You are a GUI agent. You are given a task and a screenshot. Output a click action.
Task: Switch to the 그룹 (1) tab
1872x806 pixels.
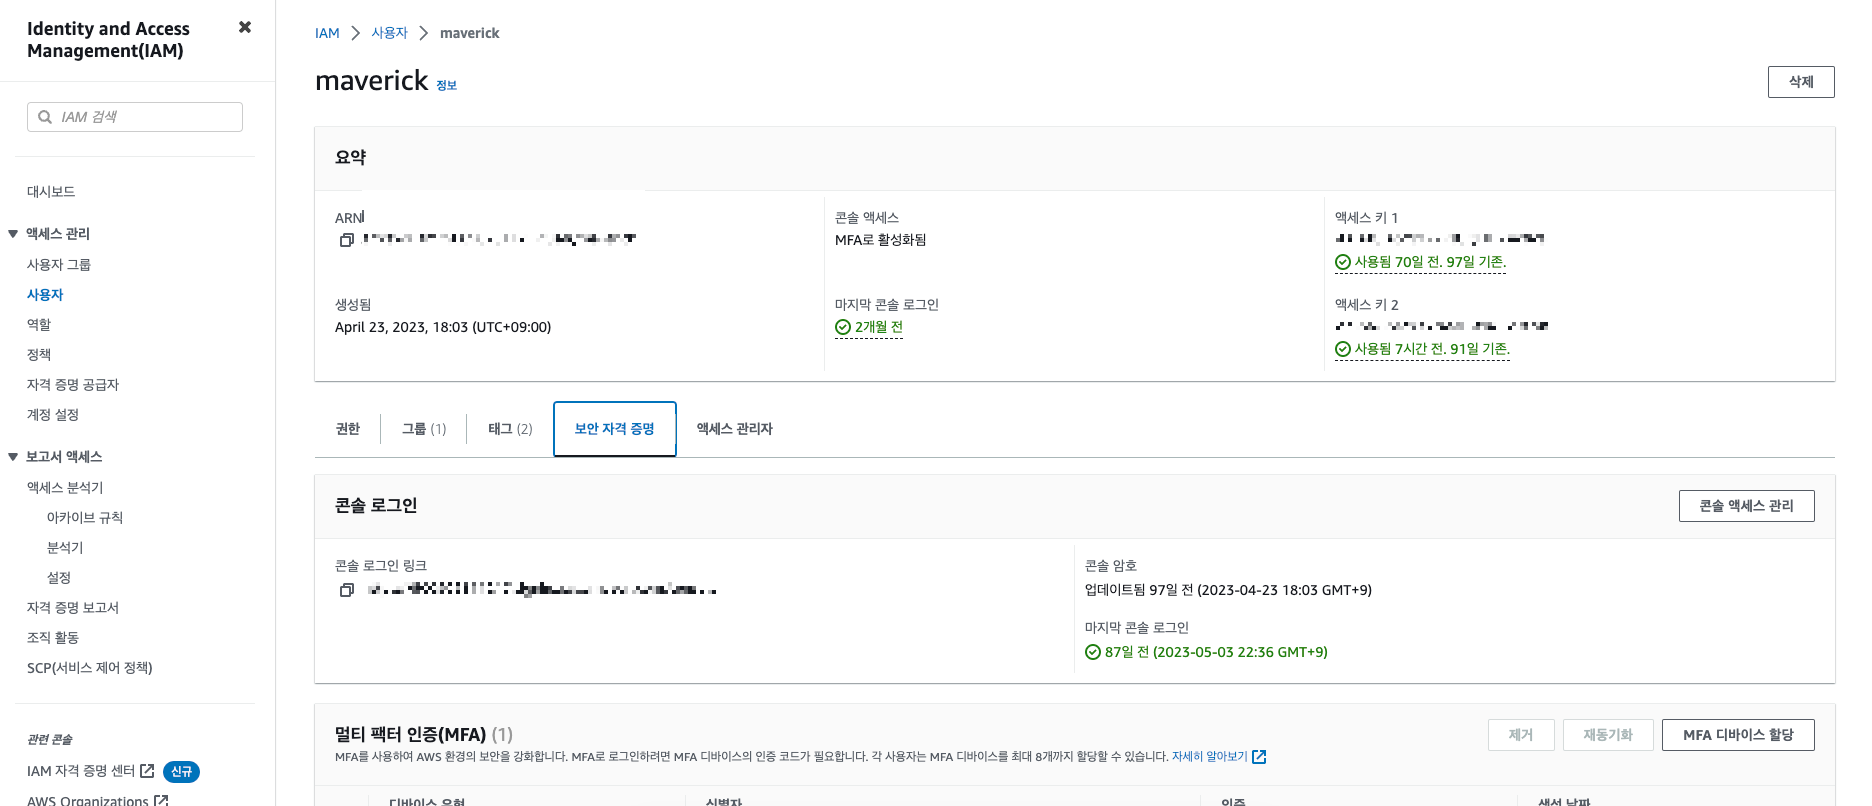pos(424,429)
